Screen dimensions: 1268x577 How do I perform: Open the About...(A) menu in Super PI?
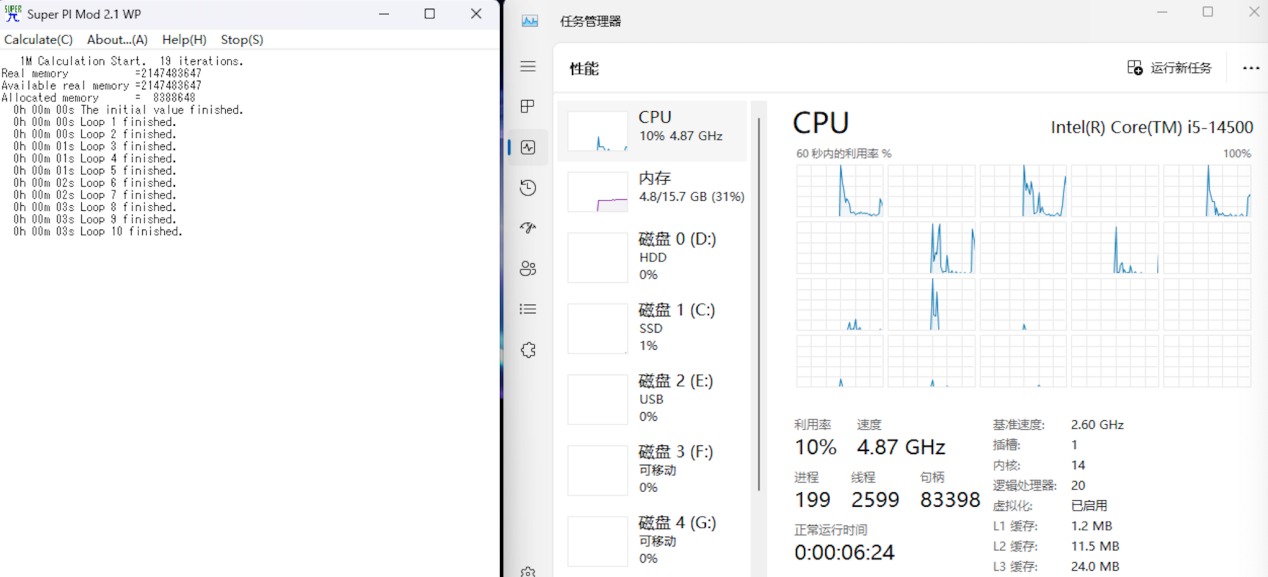(x=117, y=40)
